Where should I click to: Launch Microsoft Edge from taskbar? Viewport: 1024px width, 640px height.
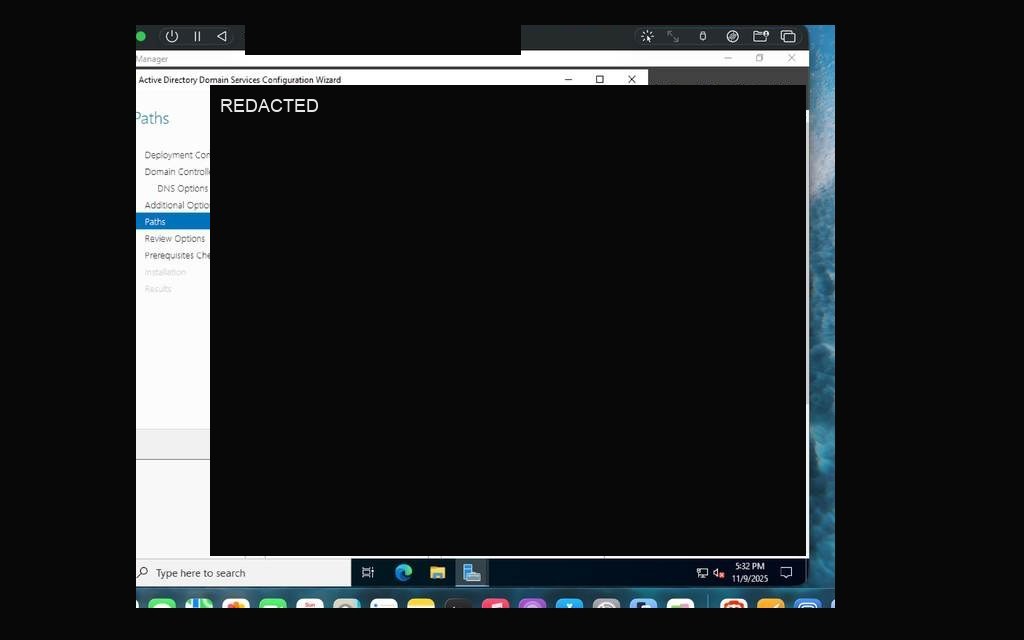(403, 573)
